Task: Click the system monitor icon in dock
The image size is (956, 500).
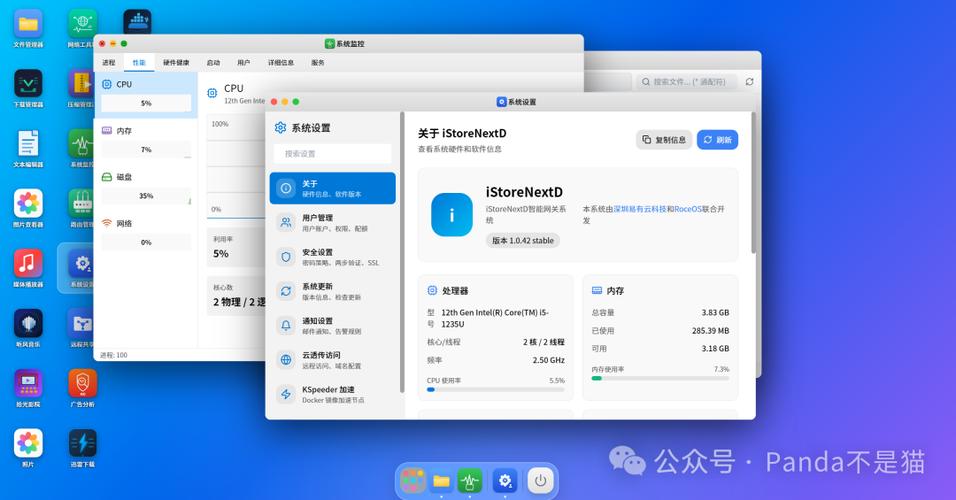Action: pos(469,481)
